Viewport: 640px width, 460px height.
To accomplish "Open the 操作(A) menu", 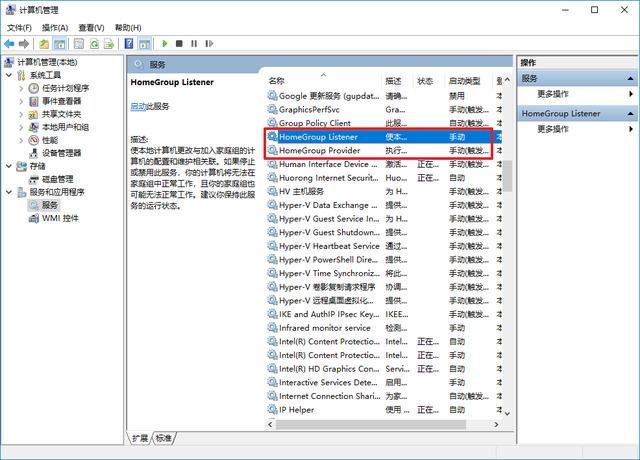I will pyautogui.click(x=55, y=28).
